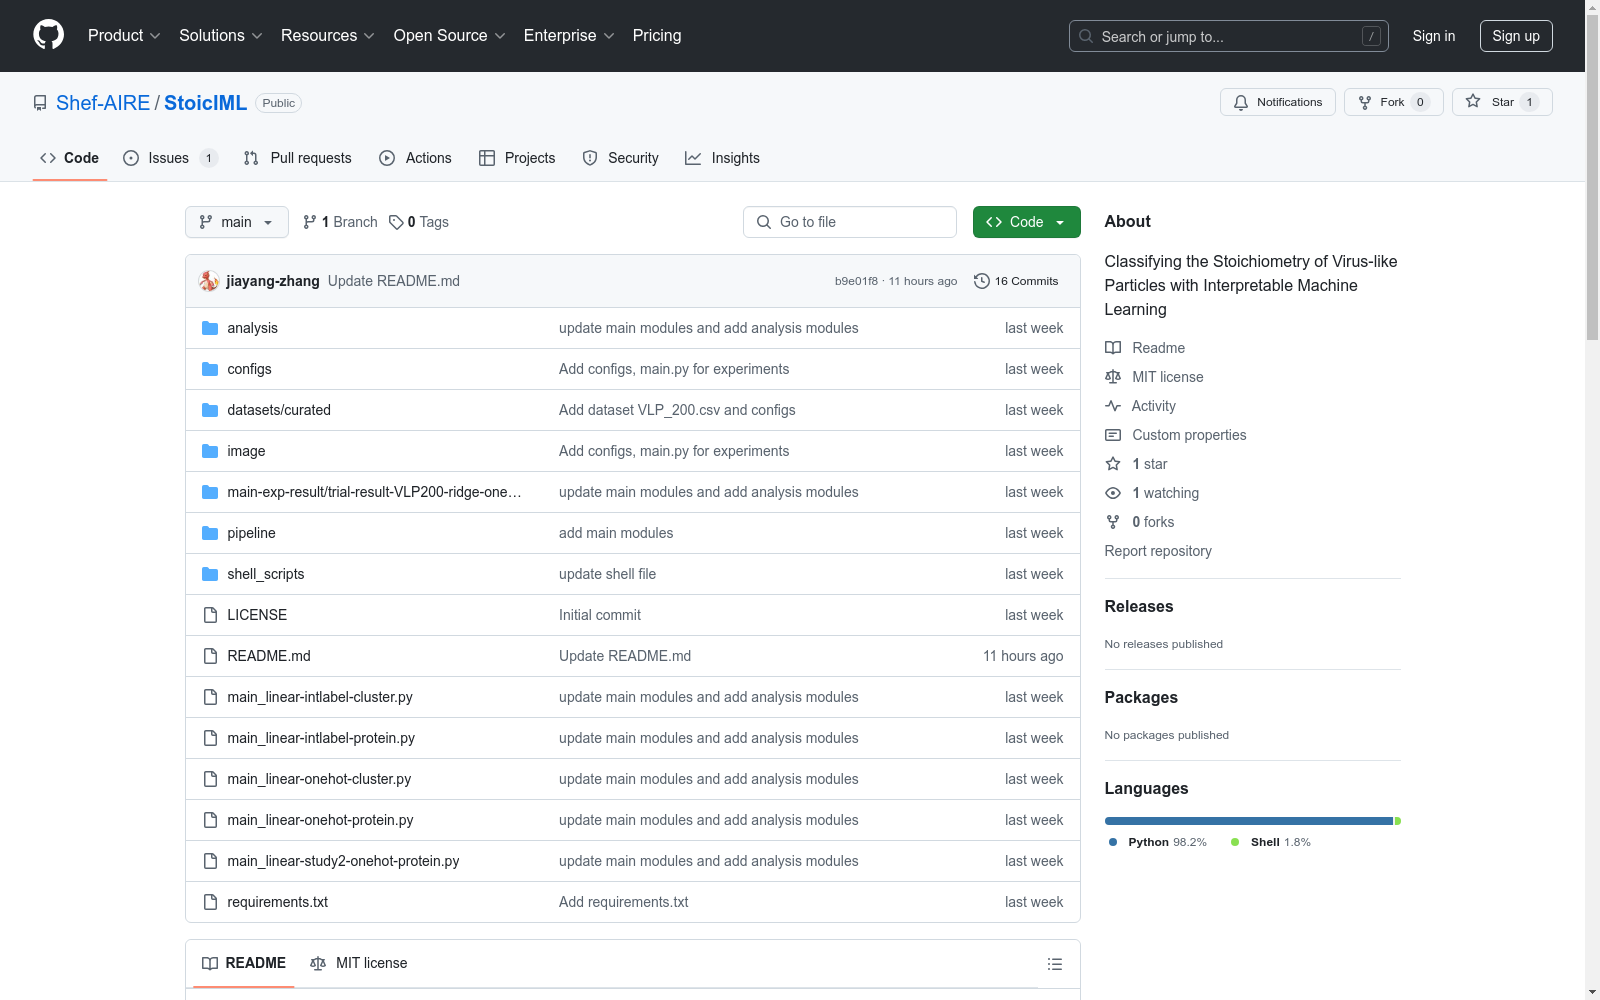Click the forks icon in About sidebar
1600x1000 pixels.
[1113, 522]
